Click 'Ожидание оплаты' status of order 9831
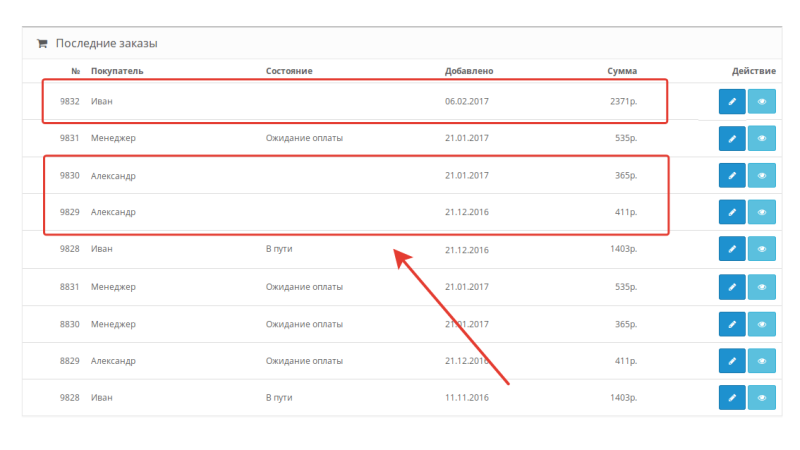 304,138
